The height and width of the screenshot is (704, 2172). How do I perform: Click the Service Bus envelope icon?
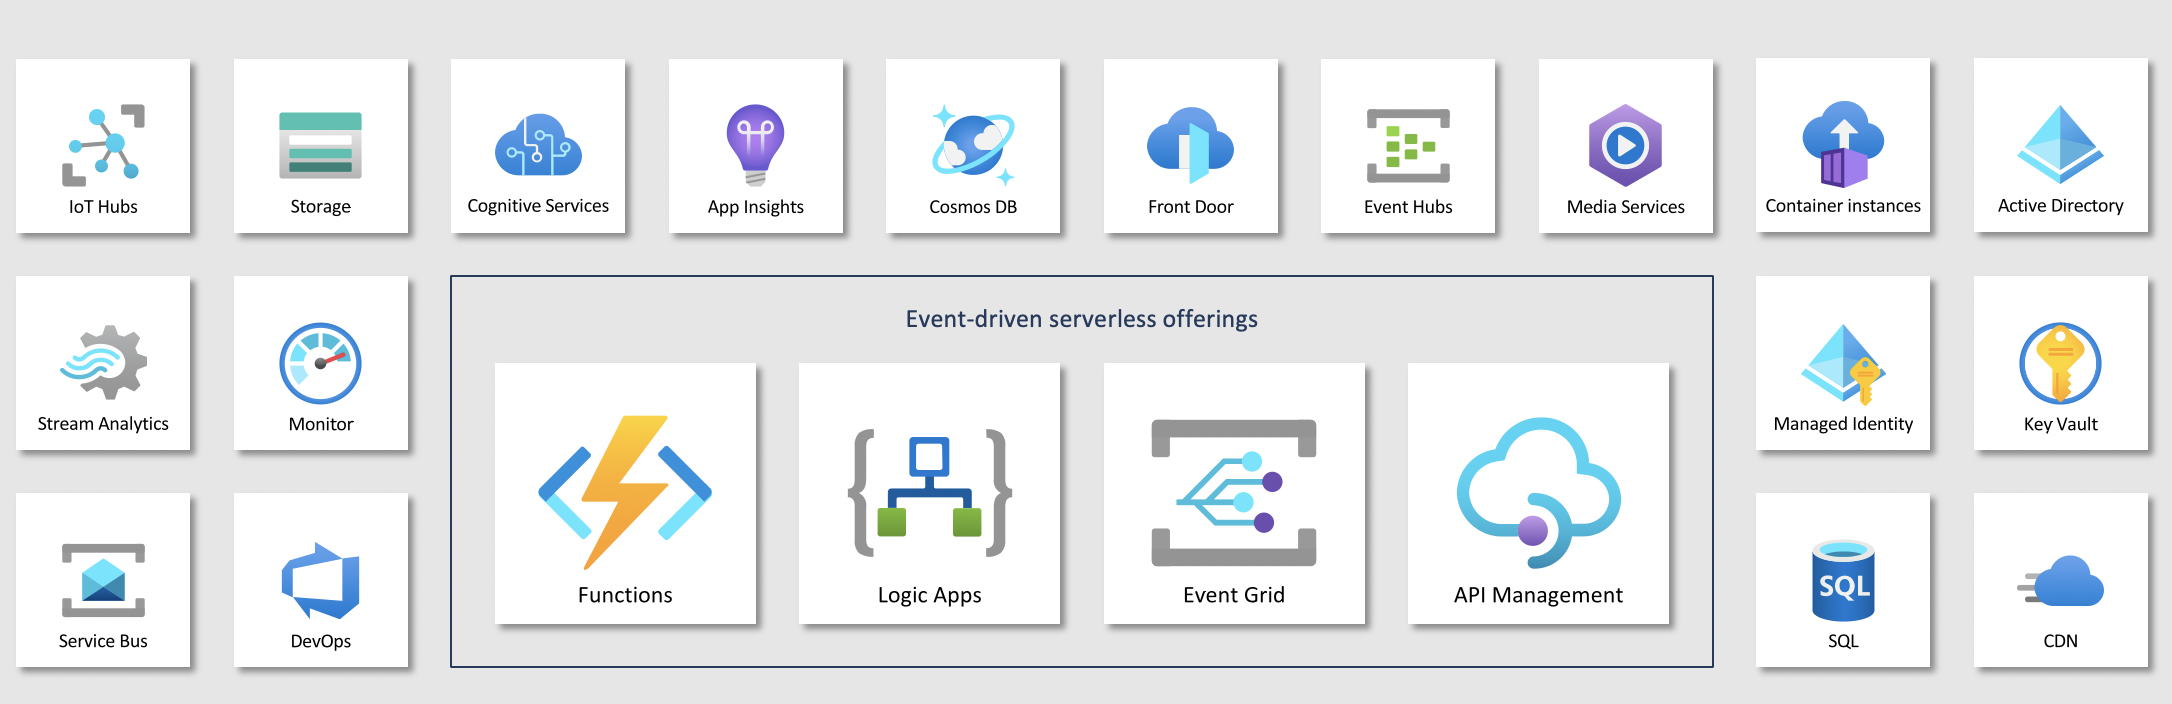(103, 580)
